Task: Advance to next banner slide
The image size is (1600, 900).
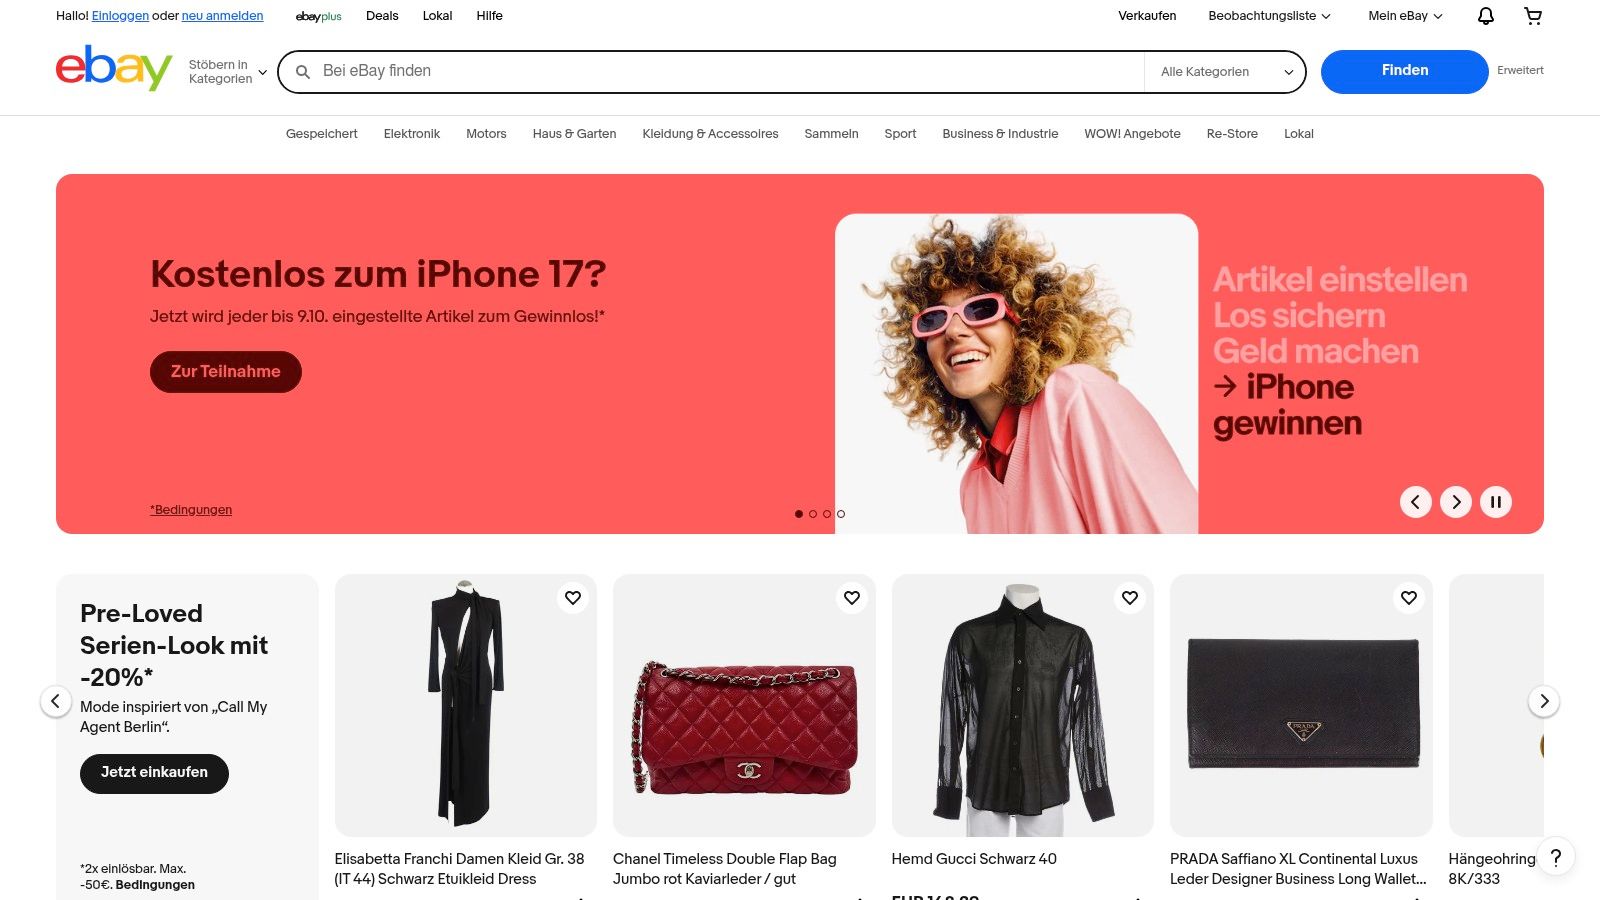Action: [x=1456, y=502]
